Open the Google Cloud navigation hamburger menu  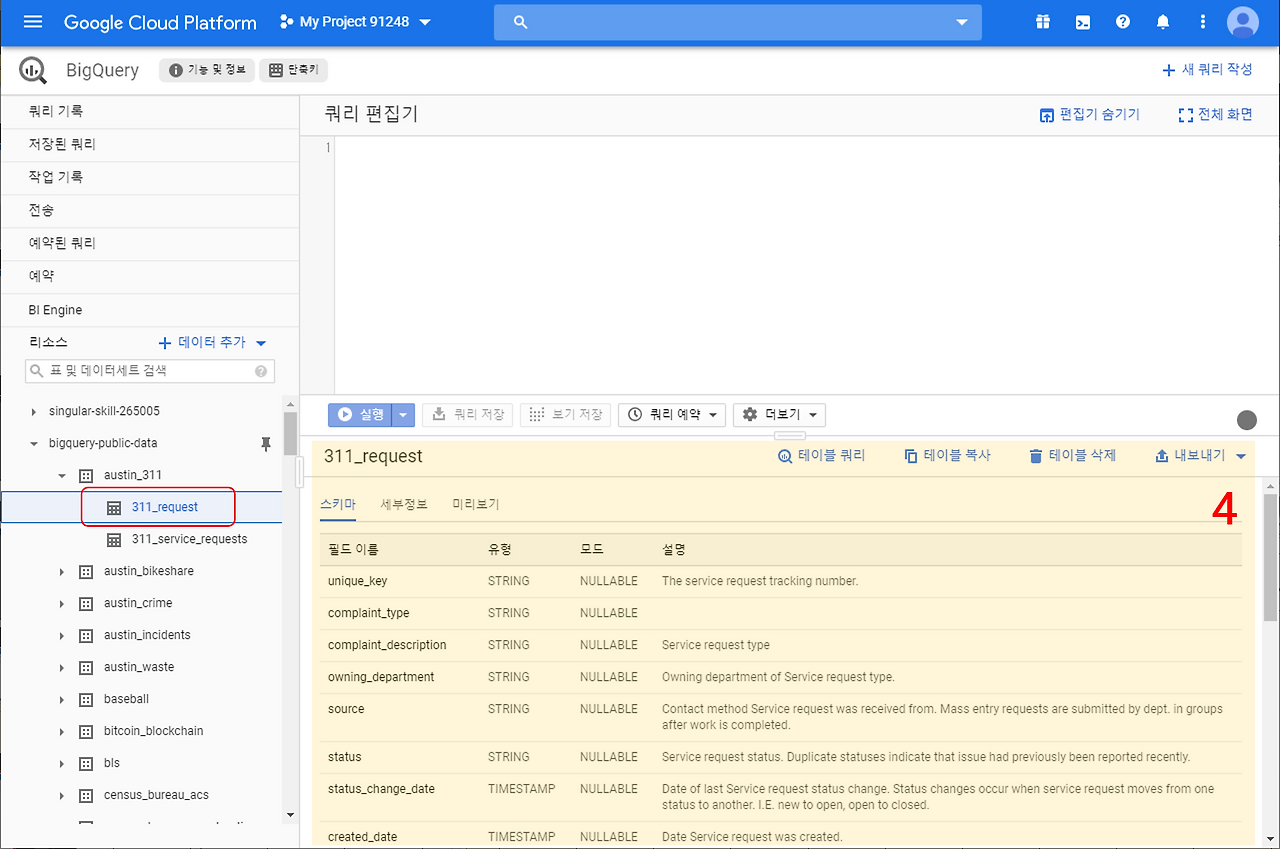point(33,22)
